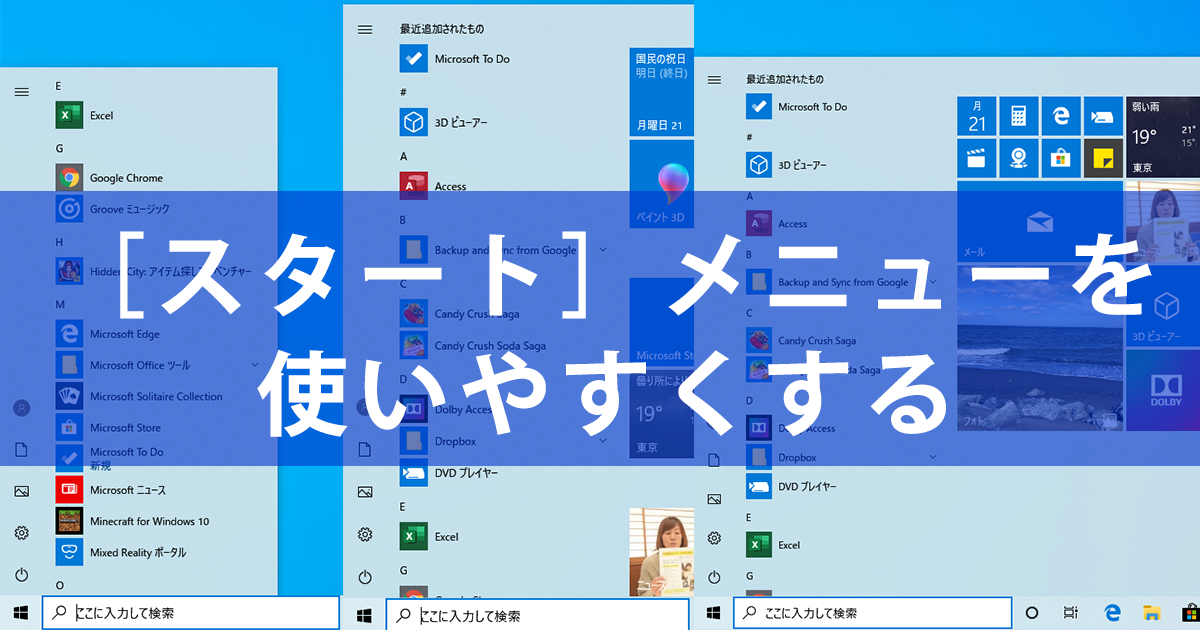Click the calendar tile showing 国民の祝日
This screenshot has height=630, width=1200.
click(661, 92)
